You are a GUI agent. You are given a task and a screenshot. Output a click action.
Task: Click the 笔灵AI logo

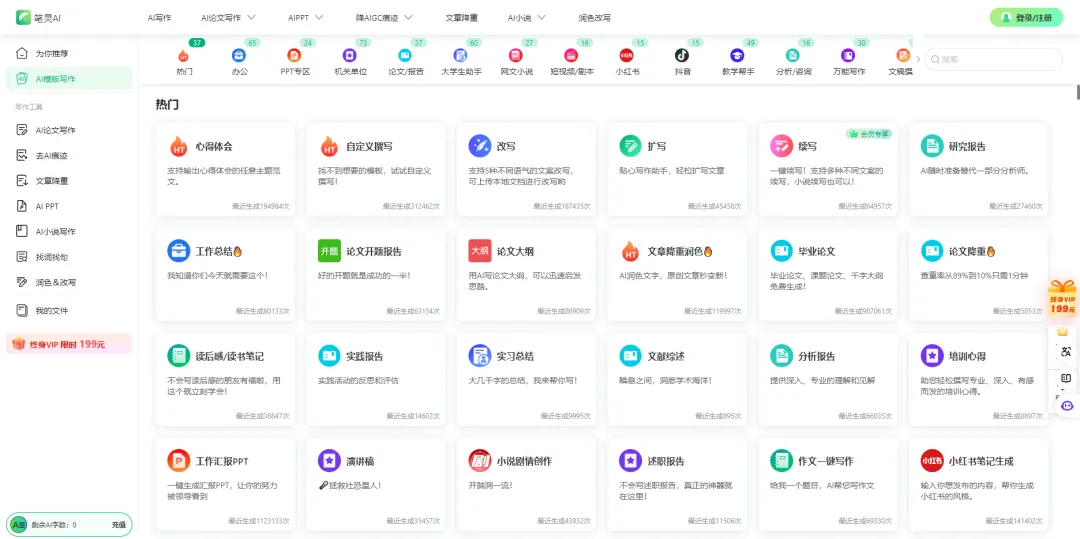pos(39,18)
